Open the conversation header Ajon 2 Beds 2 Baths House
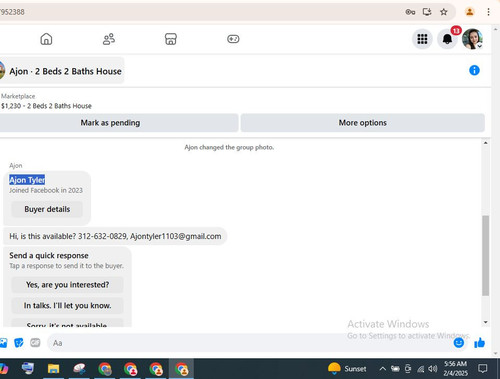Screen dimensions: 500x379 click(62, 71)
